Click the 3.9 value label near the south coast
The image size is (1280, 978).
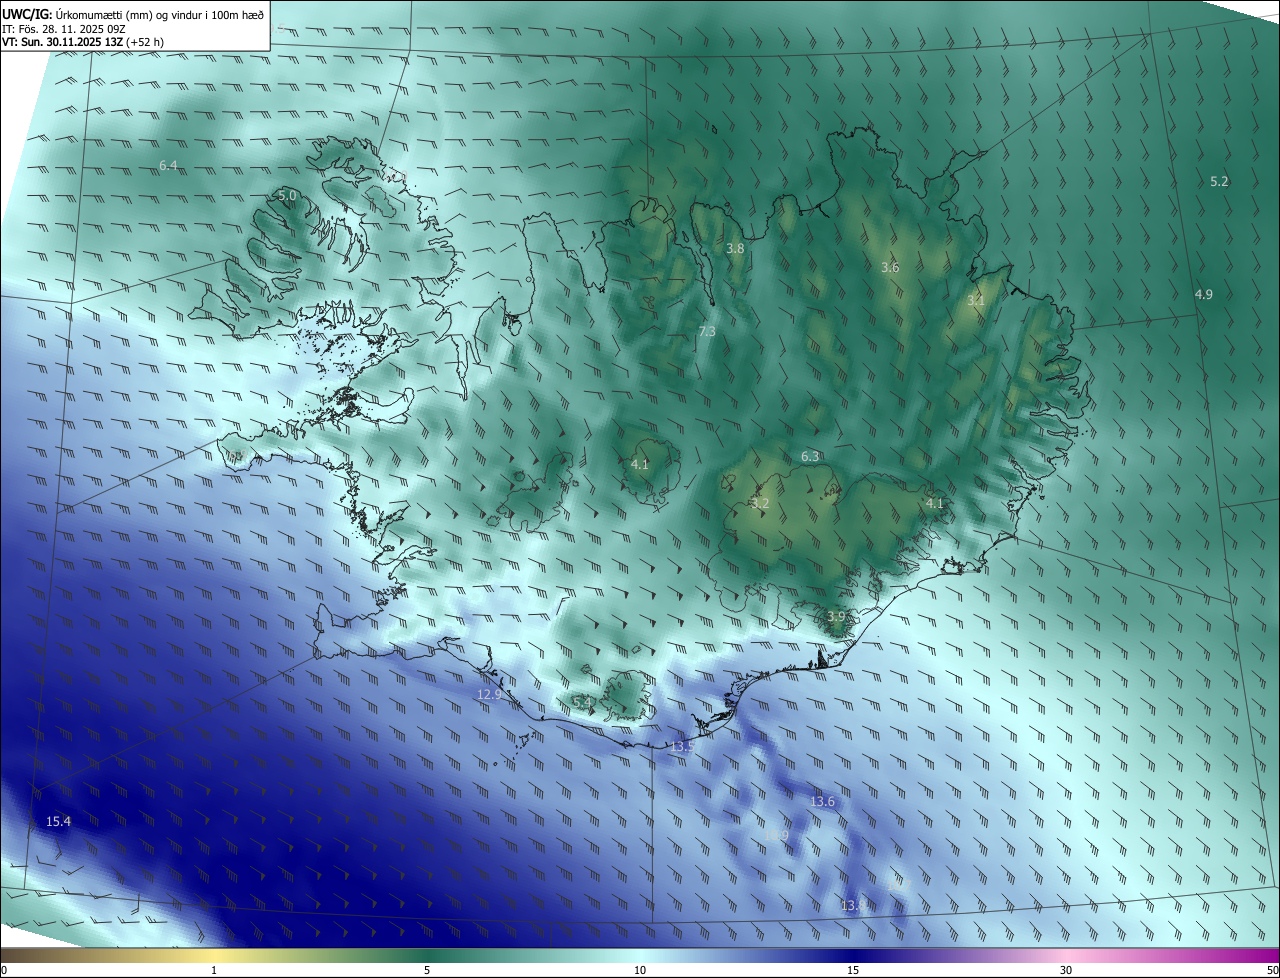tap(837, 617)
